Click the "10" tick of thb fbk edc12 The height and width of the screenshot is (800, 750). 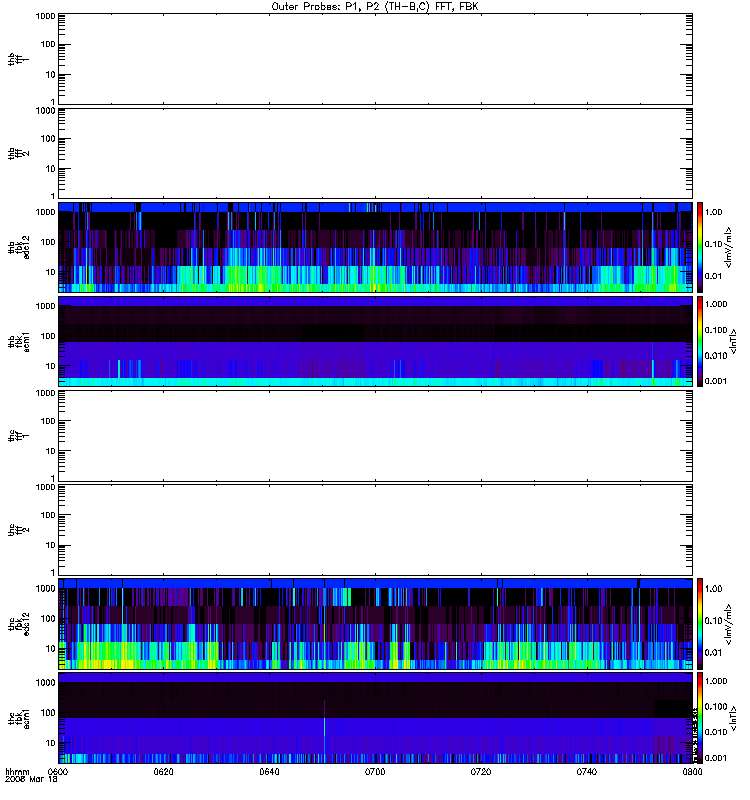pos(51,272)
